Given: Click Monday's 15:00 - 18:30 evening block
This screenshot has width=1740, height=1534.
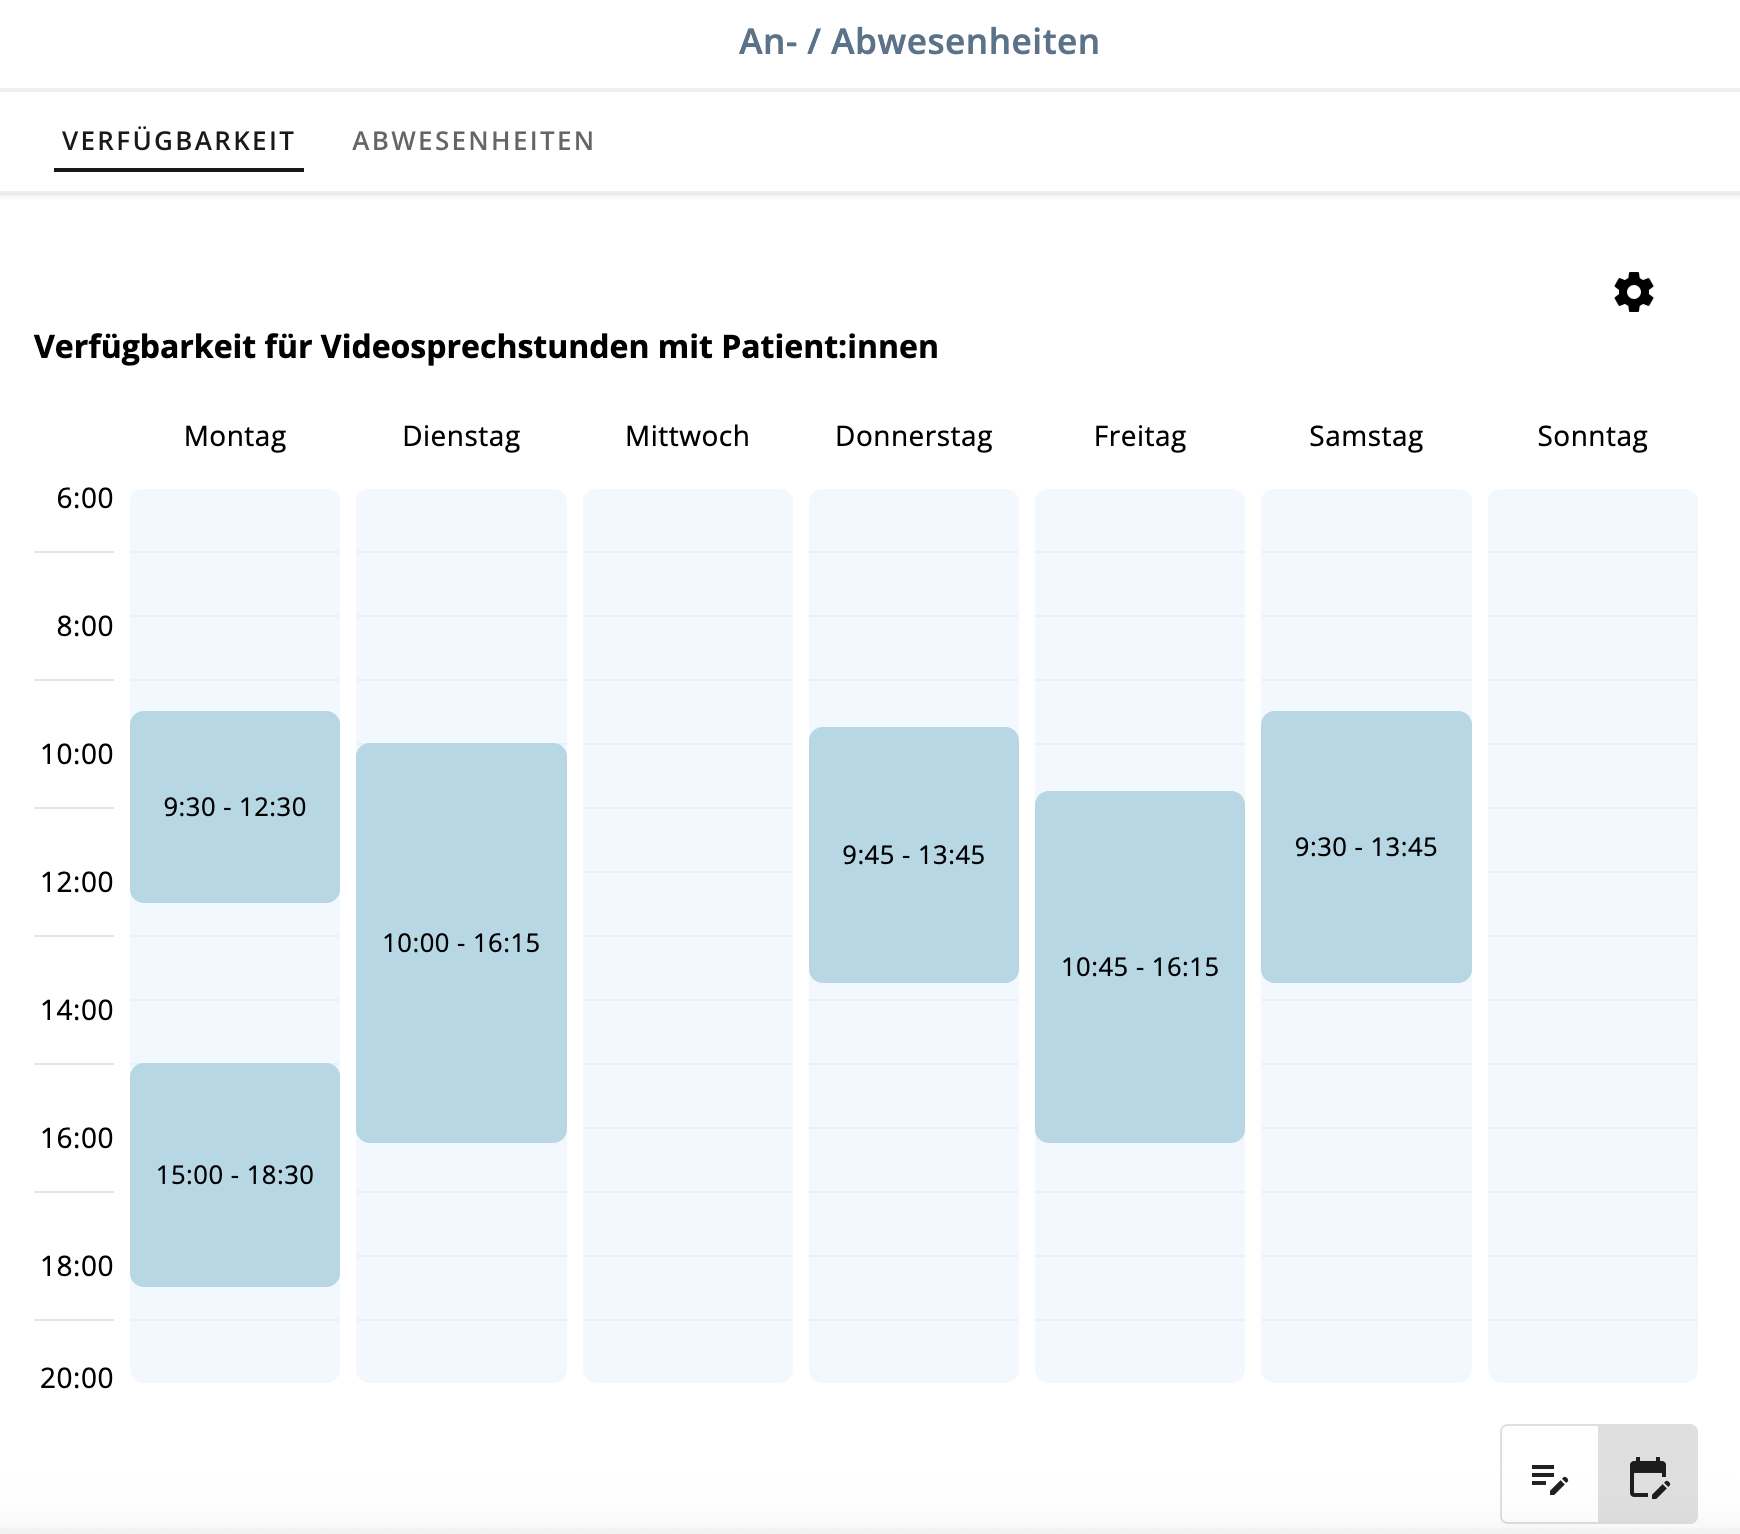Looking at the screenshot, I should pos(234,1175).
